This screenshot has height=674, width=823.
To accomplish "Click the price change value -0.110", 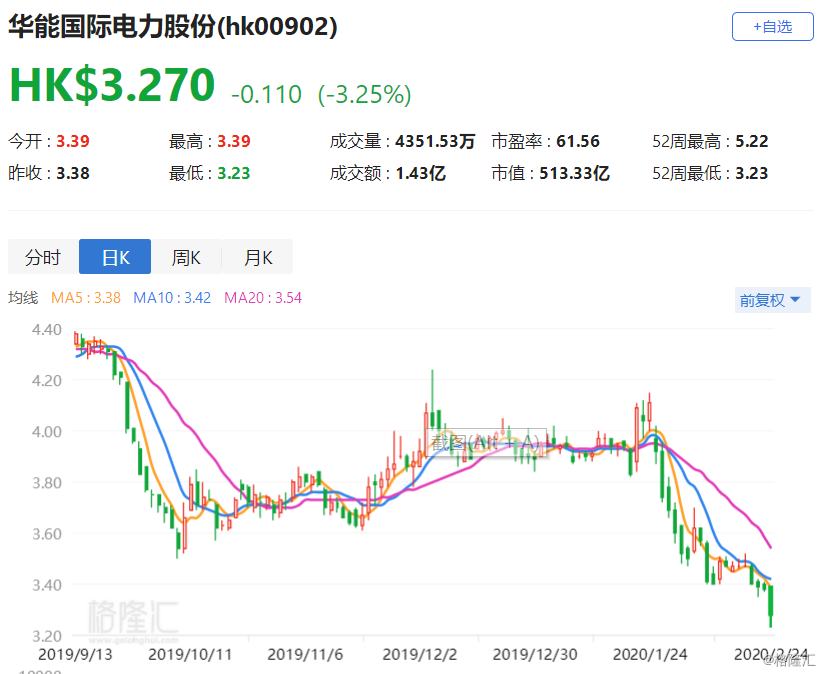I will pos(267,95).
